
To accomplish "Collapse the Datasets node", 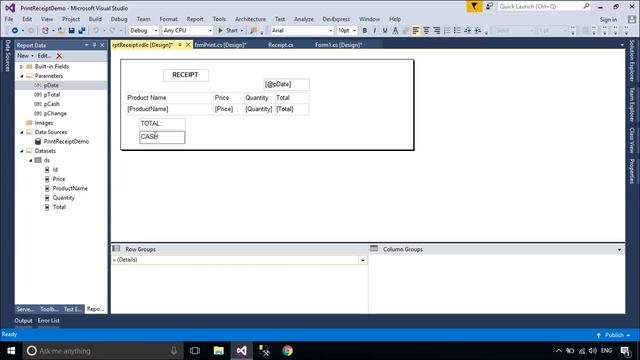I will (x=22, y=151).
